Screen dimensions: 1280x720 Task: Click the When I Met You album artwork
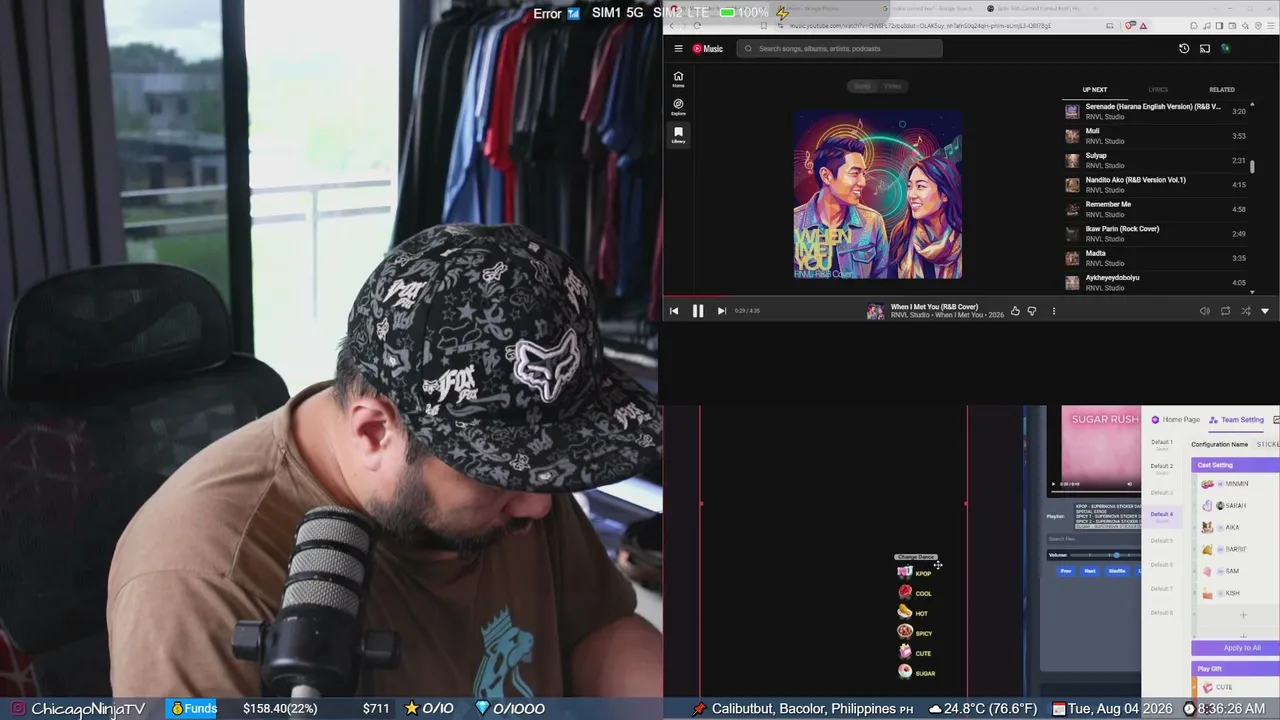tap(878, 195)
